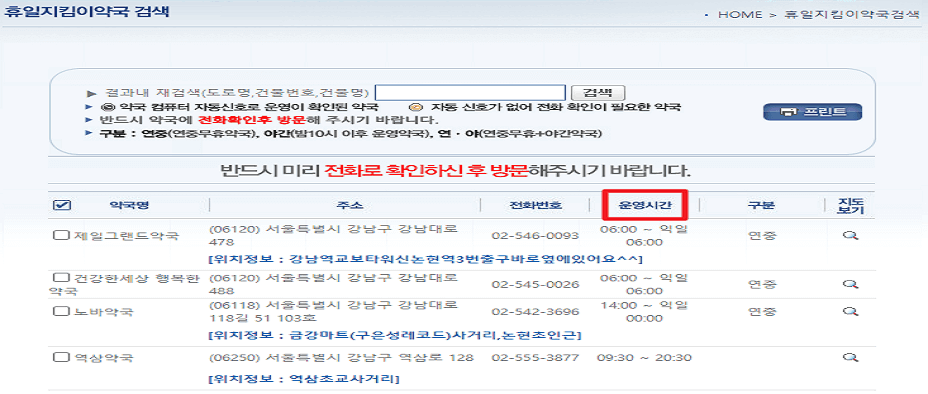
Task: Click the phone-confirmation-needed legend icon
Action: click(417, 107)
